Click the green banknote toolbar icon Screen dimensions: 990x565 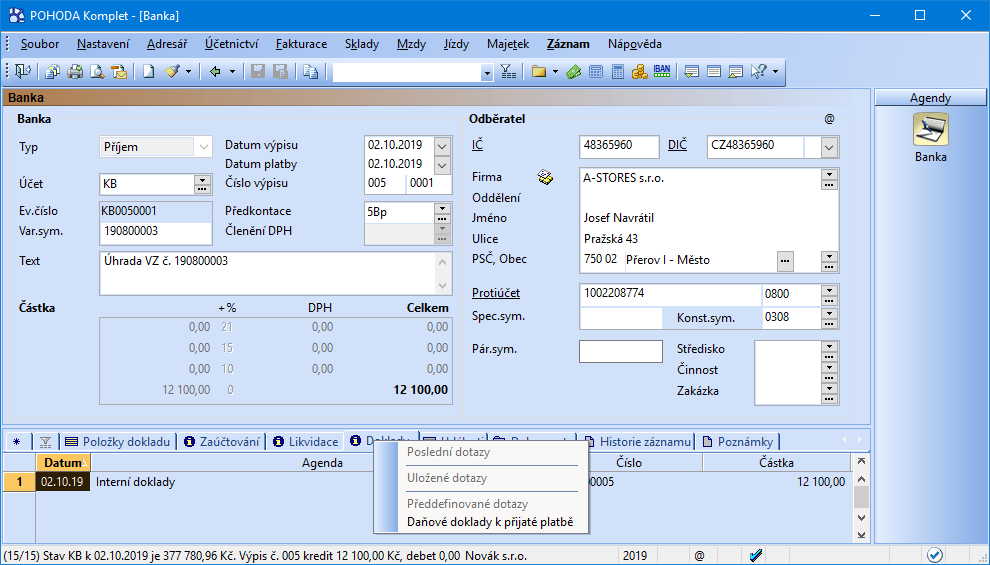pyautogui.click(x=573, y=71)
